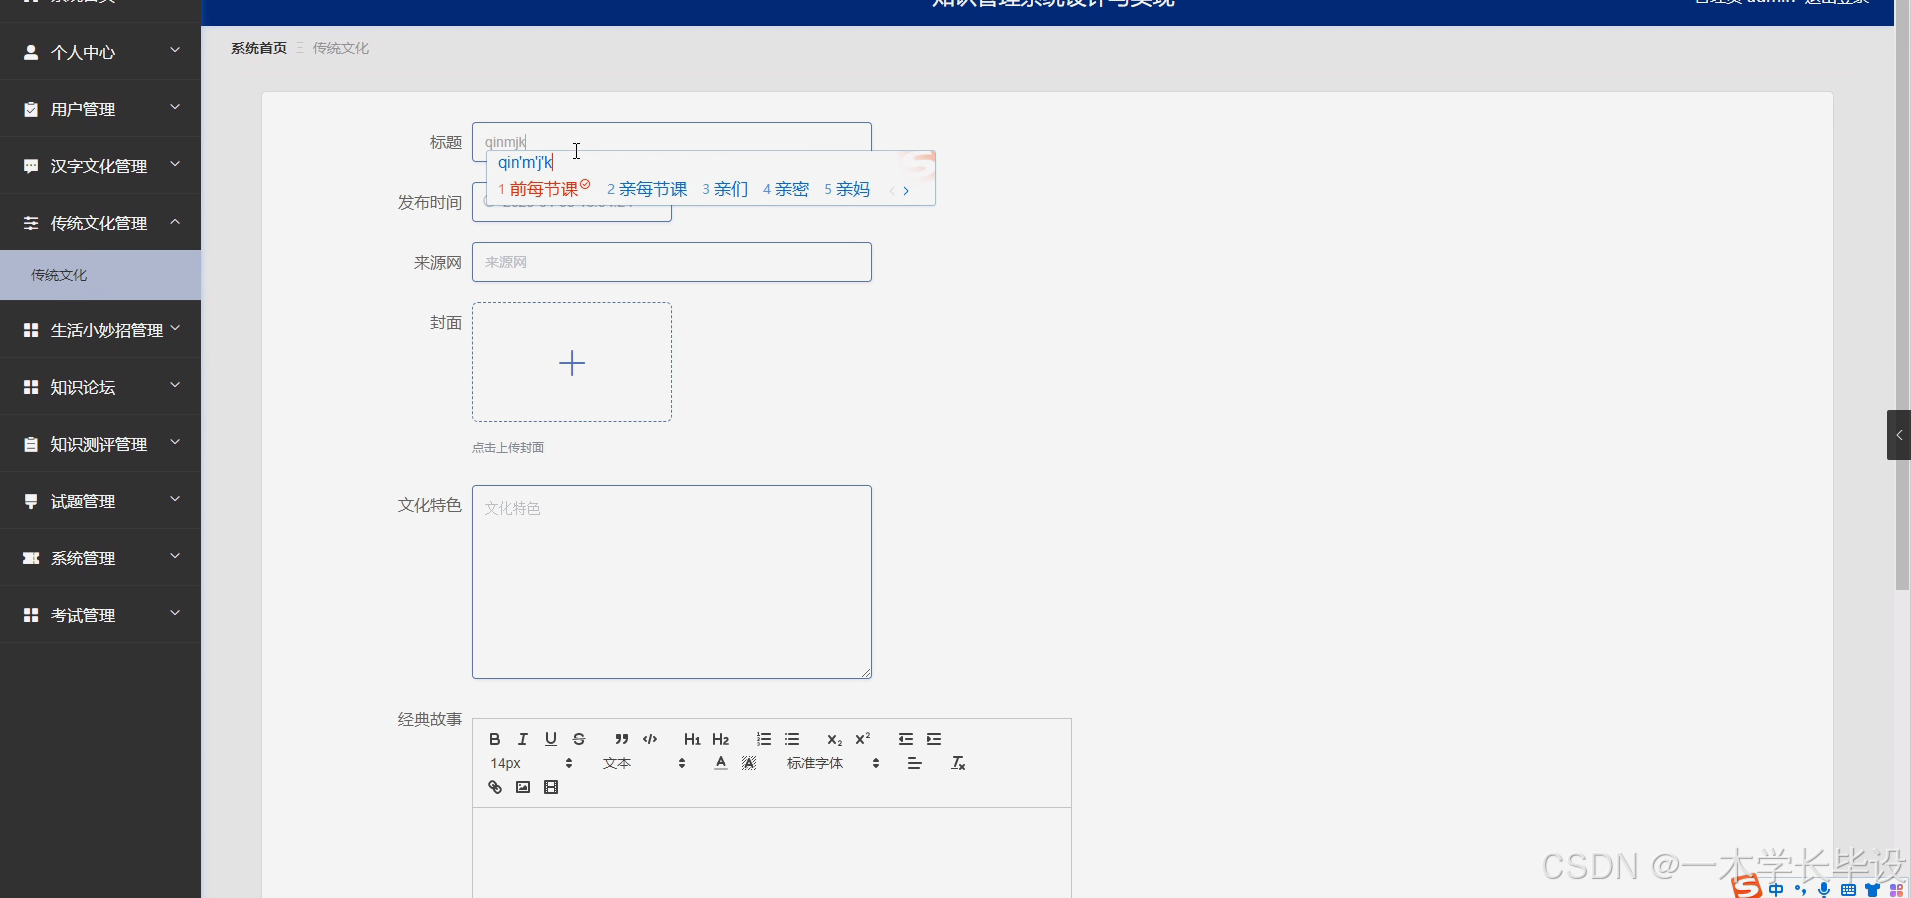Screen dimensions: 1911x898
Task: Expand the 系统管理 menu
Action: click(100, 558)
